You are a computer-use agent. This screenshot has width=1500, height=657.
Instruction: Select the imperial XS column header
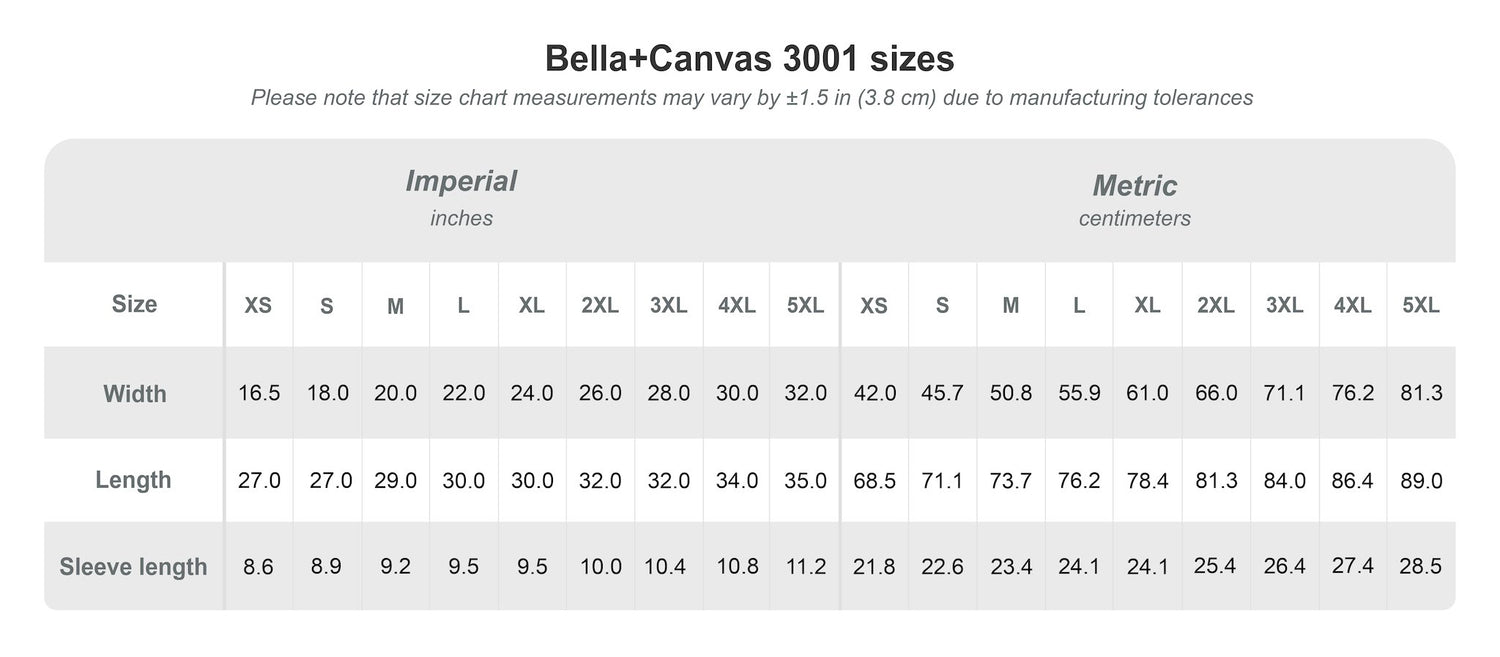pyautogui.click(x=258, y=306)
